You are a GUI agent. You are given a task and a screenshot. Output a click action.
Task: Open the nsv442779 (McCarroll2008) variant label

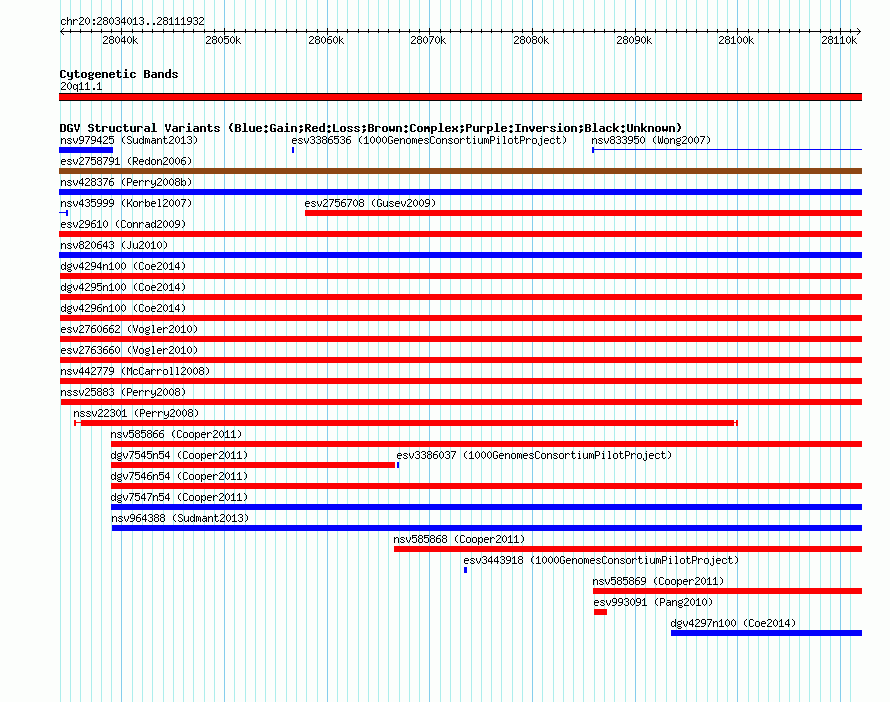(135, 371)
